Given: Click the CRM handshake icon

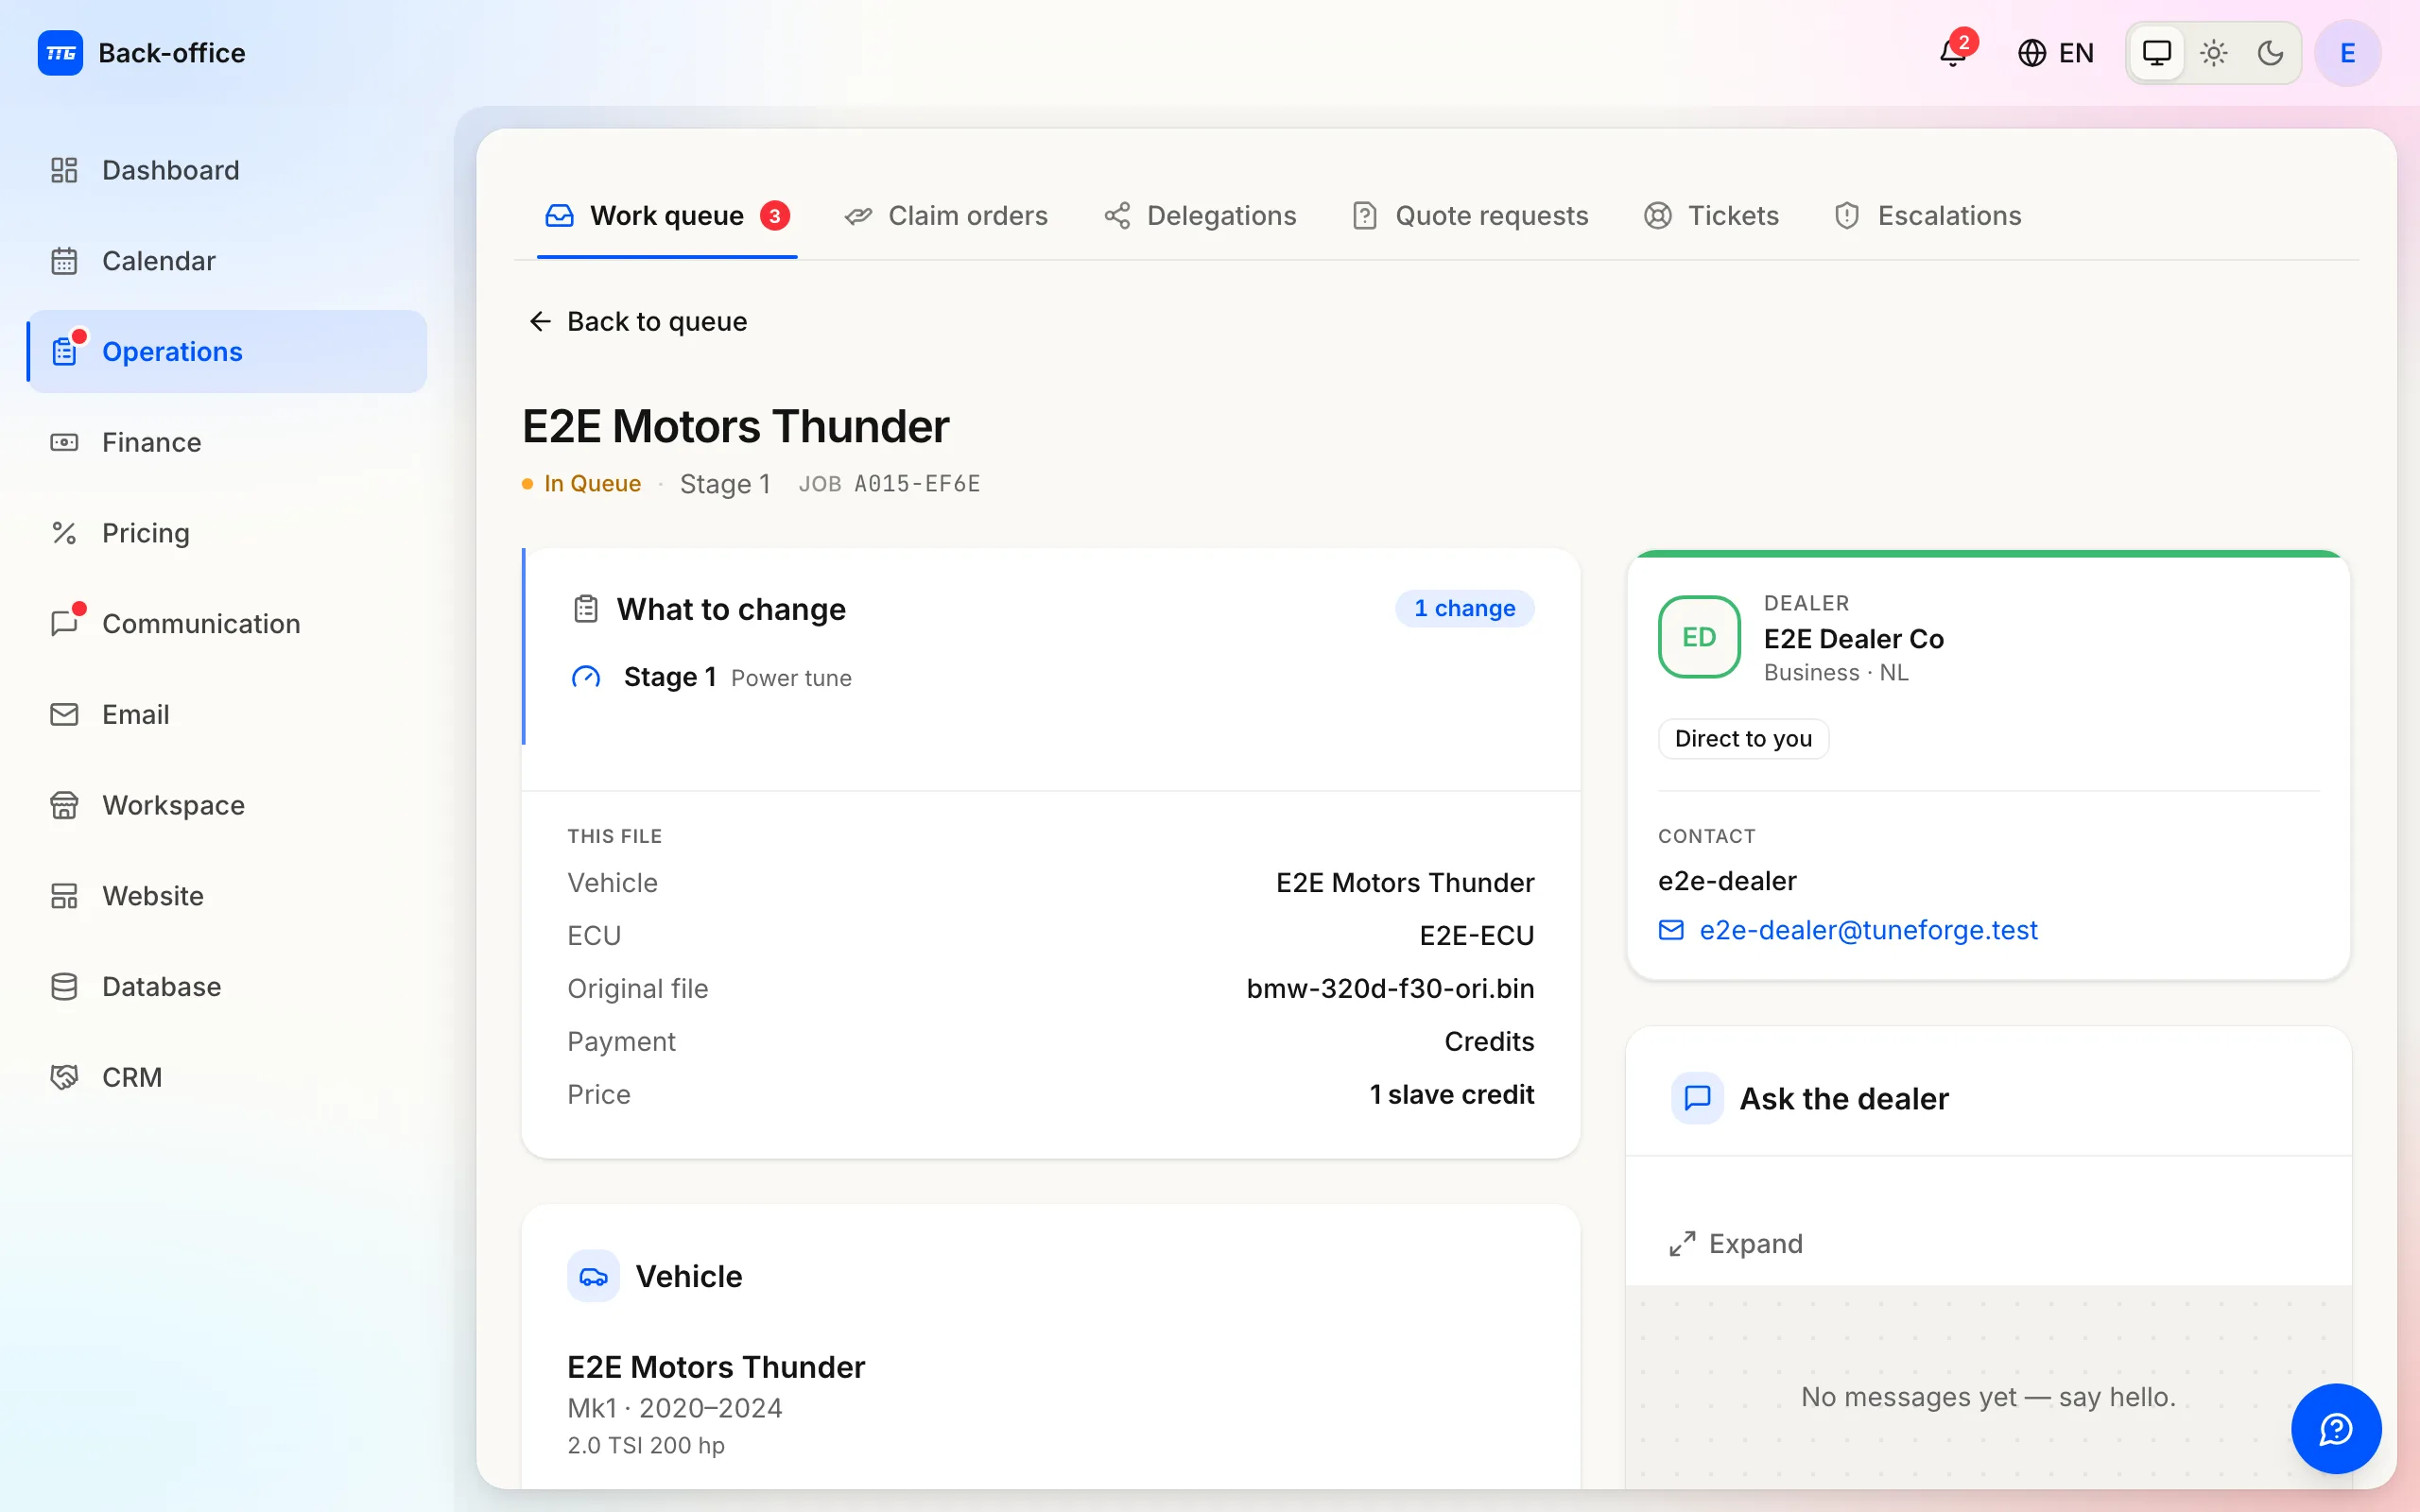Looking at the screenshot, I should pyautogui.click(x=64, y=1077).
